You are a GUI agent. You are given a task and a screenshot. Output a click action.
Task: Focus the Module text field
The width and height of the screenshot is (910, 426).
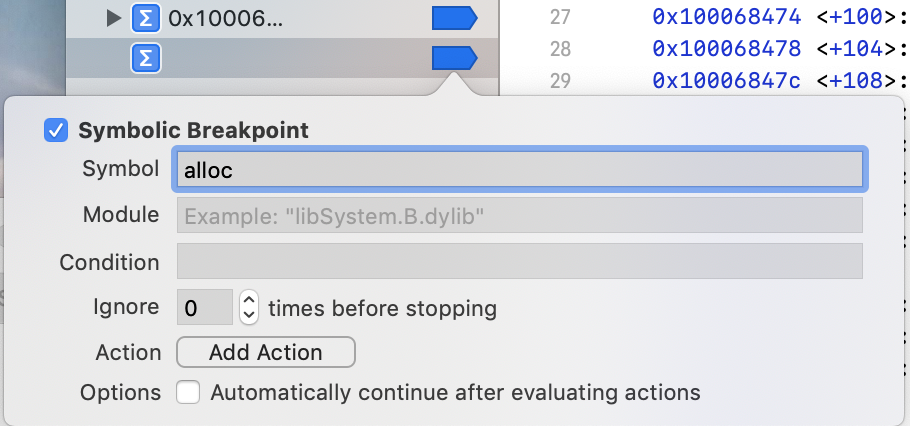[x=519, y=215]
